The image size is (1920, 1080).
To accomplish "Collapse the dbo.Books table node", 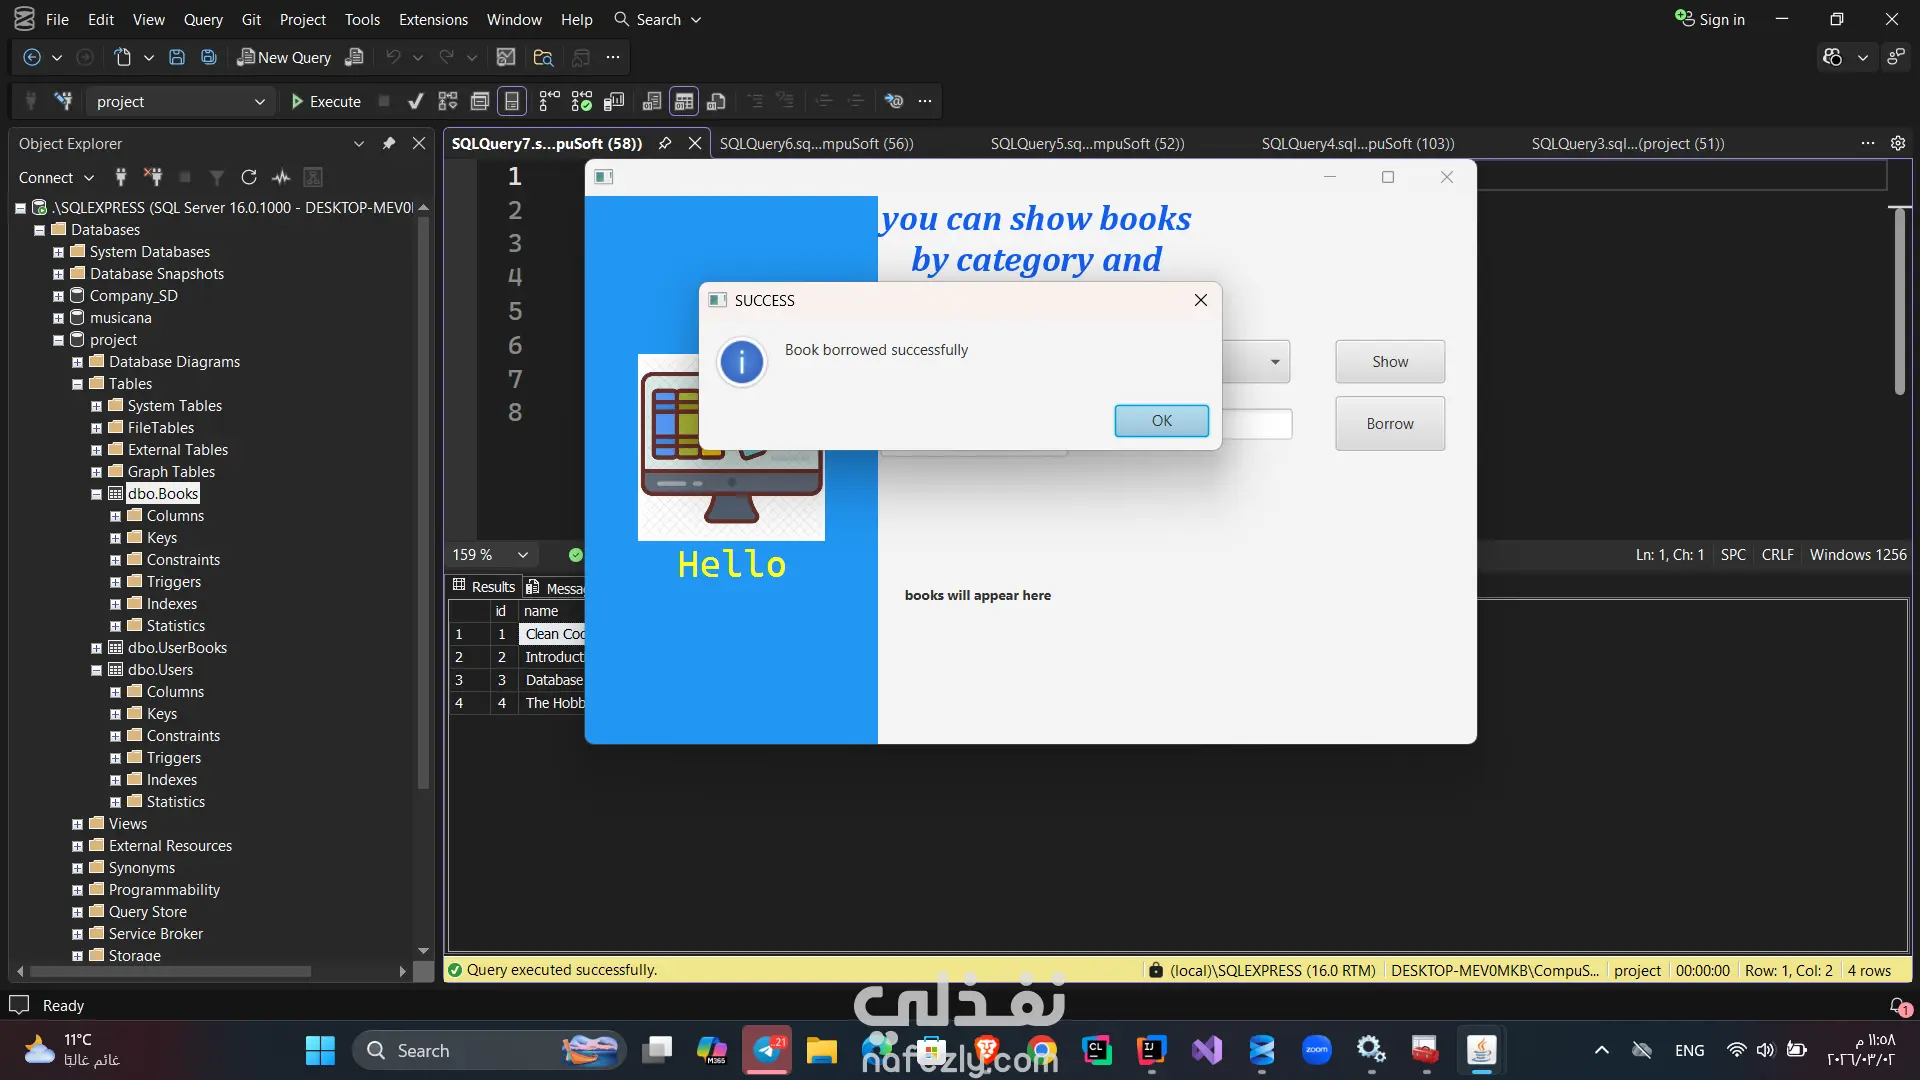I will pos(97,494).
